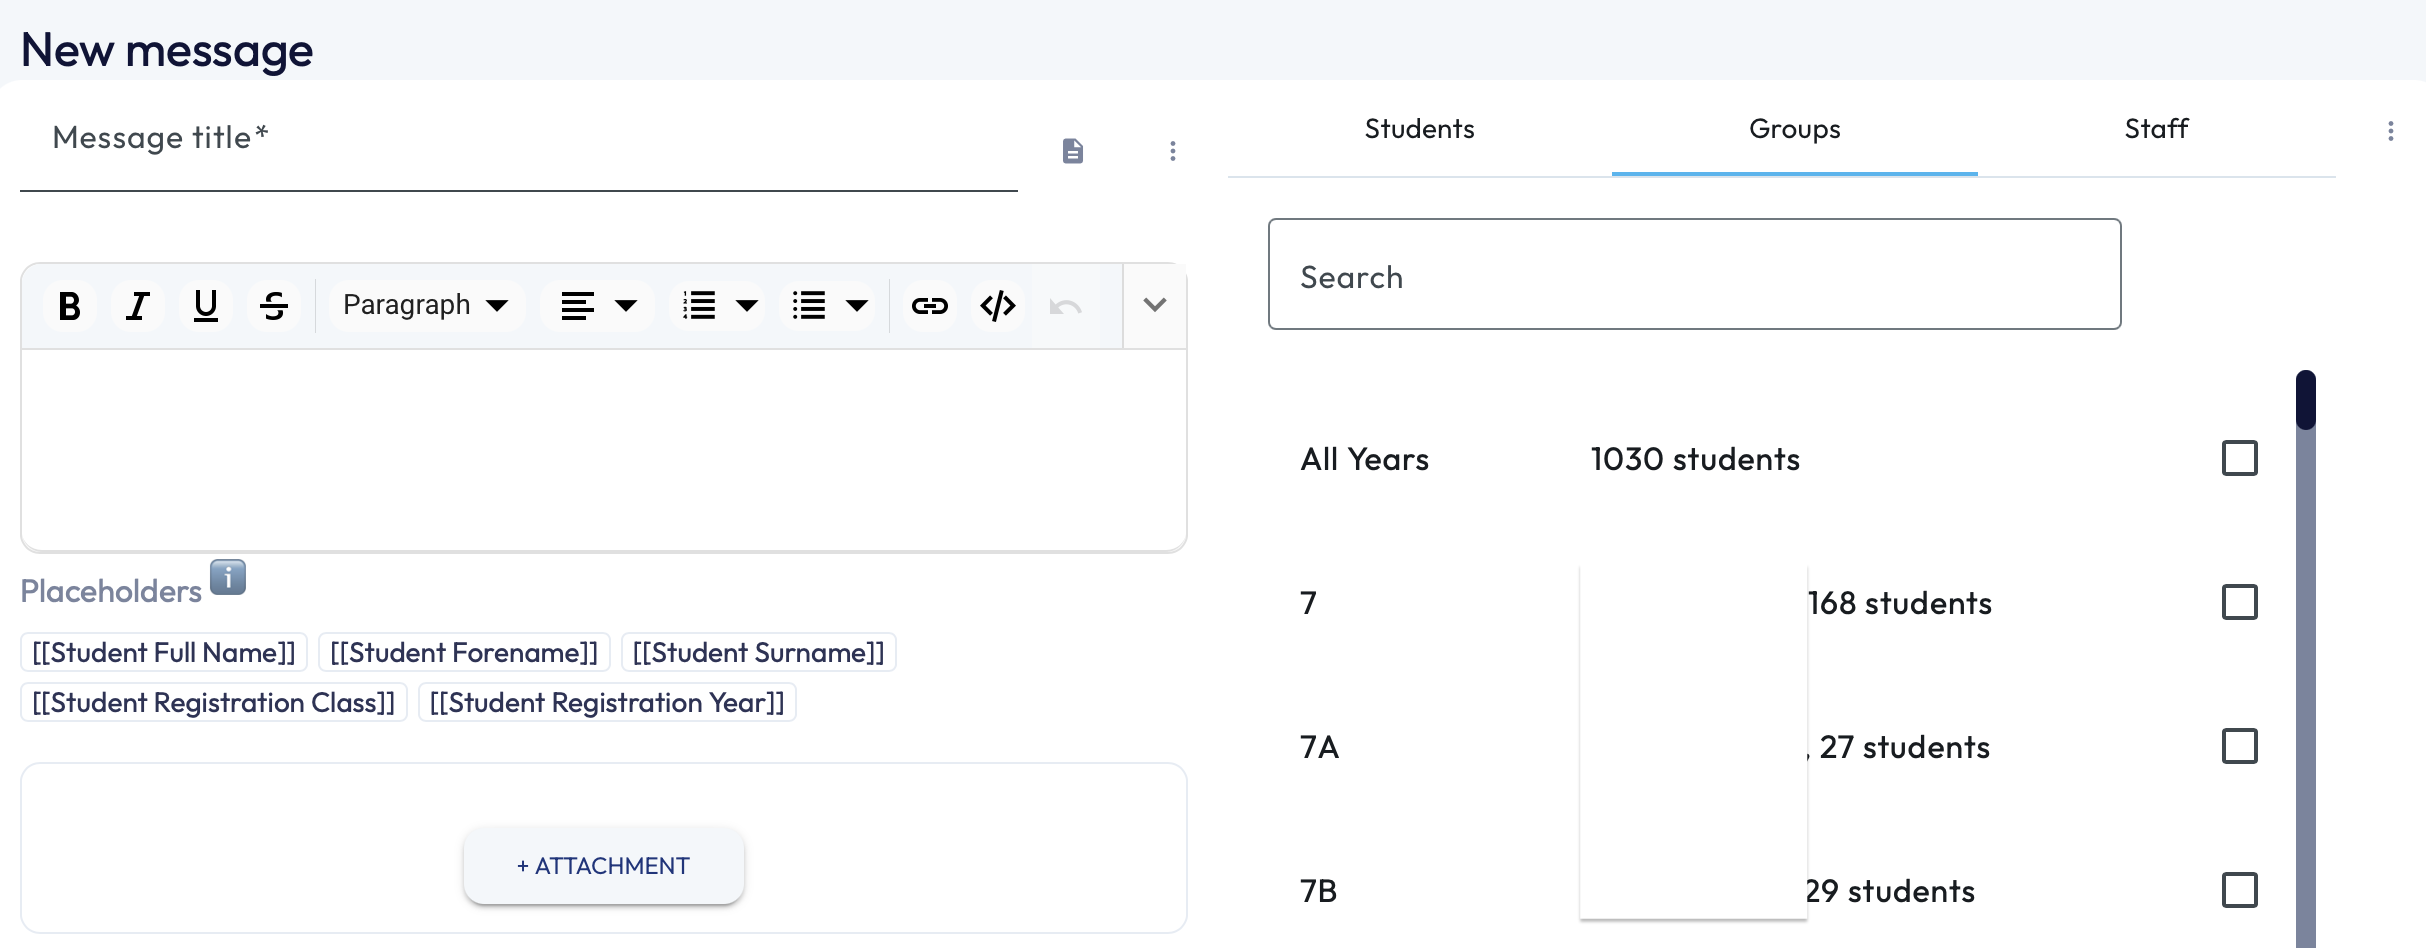Show the Placeholders info tooltip icon
Screen dimensions: 2426x948
coord(228,577)
